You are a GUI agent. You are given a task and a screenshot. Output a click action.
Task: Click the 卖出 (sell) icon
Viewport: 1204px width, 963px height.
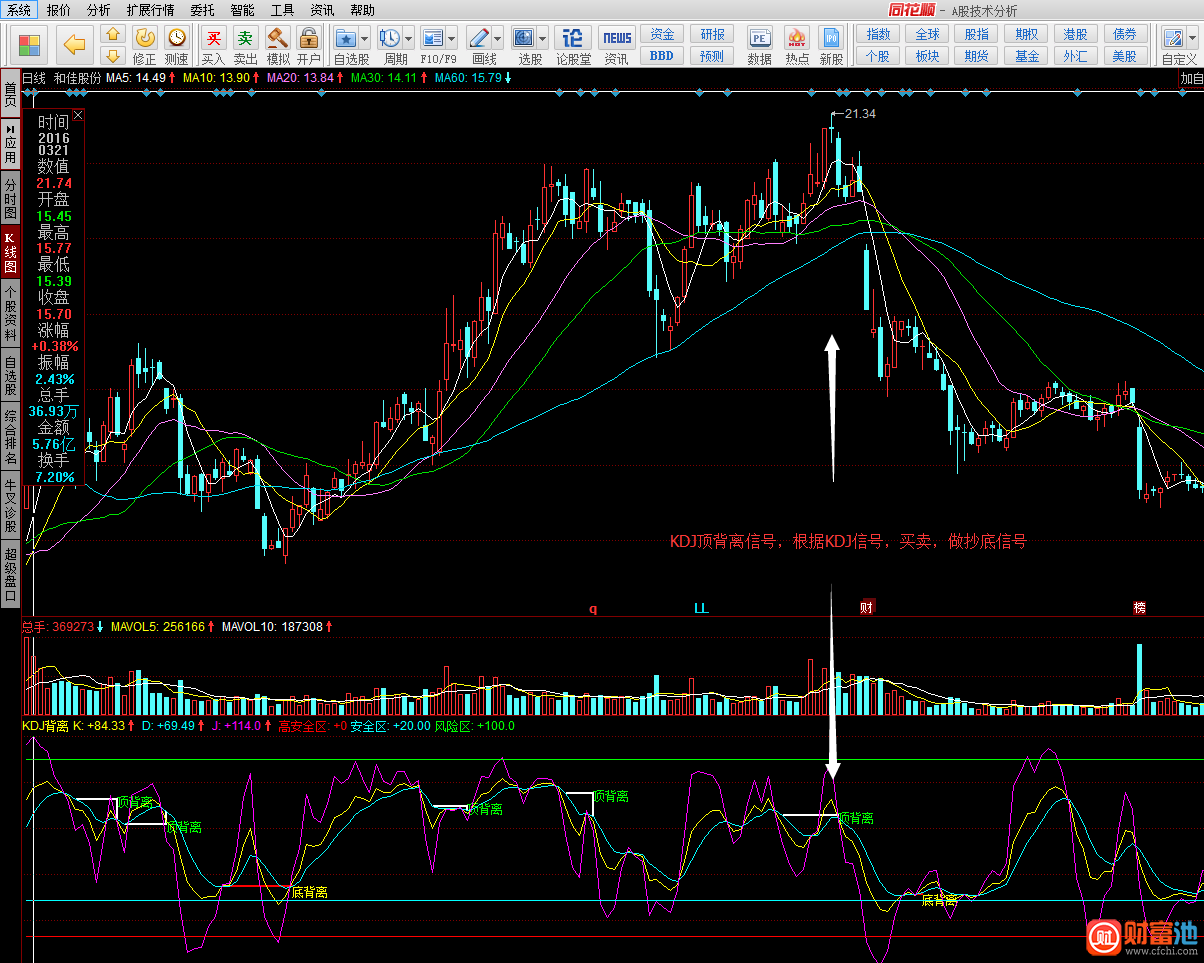[245, 39]
